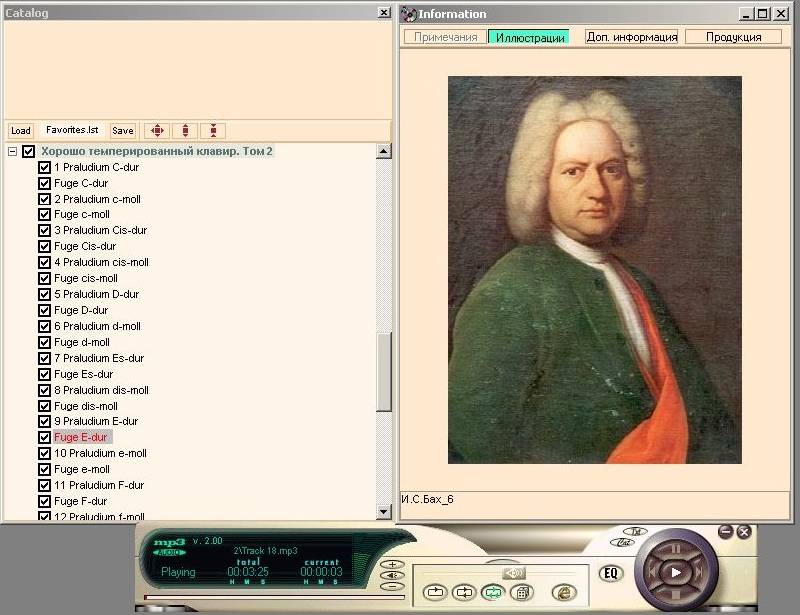Skip to previous track on the dial
This screenshot has width=800, height=615.
tap(652, 572)
